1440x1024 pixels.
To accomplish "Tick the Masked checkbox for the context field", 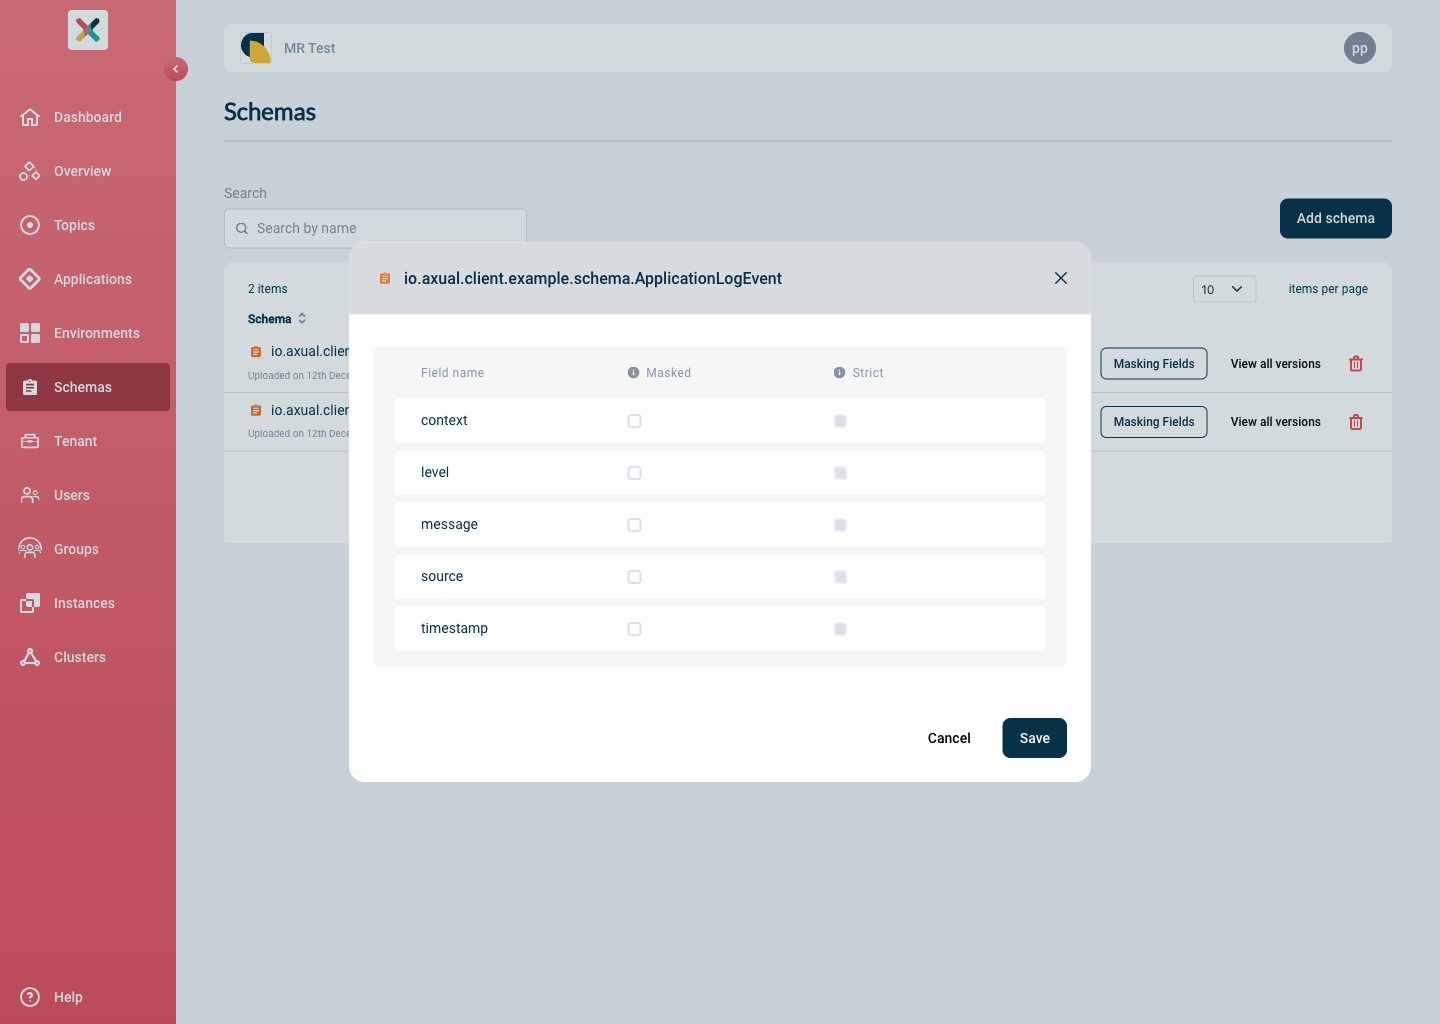I will tap(634, 421).
